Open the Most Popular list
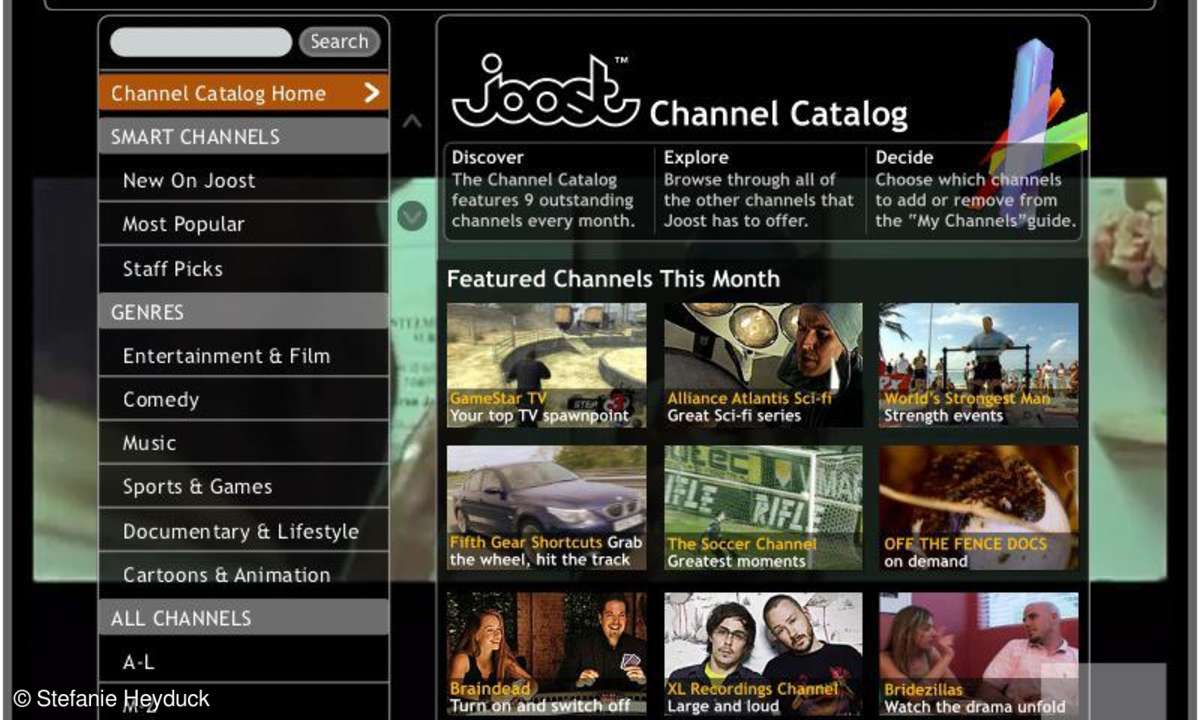Image resolution: width=1200 pixels, height=720 pixels. point(243,224)
